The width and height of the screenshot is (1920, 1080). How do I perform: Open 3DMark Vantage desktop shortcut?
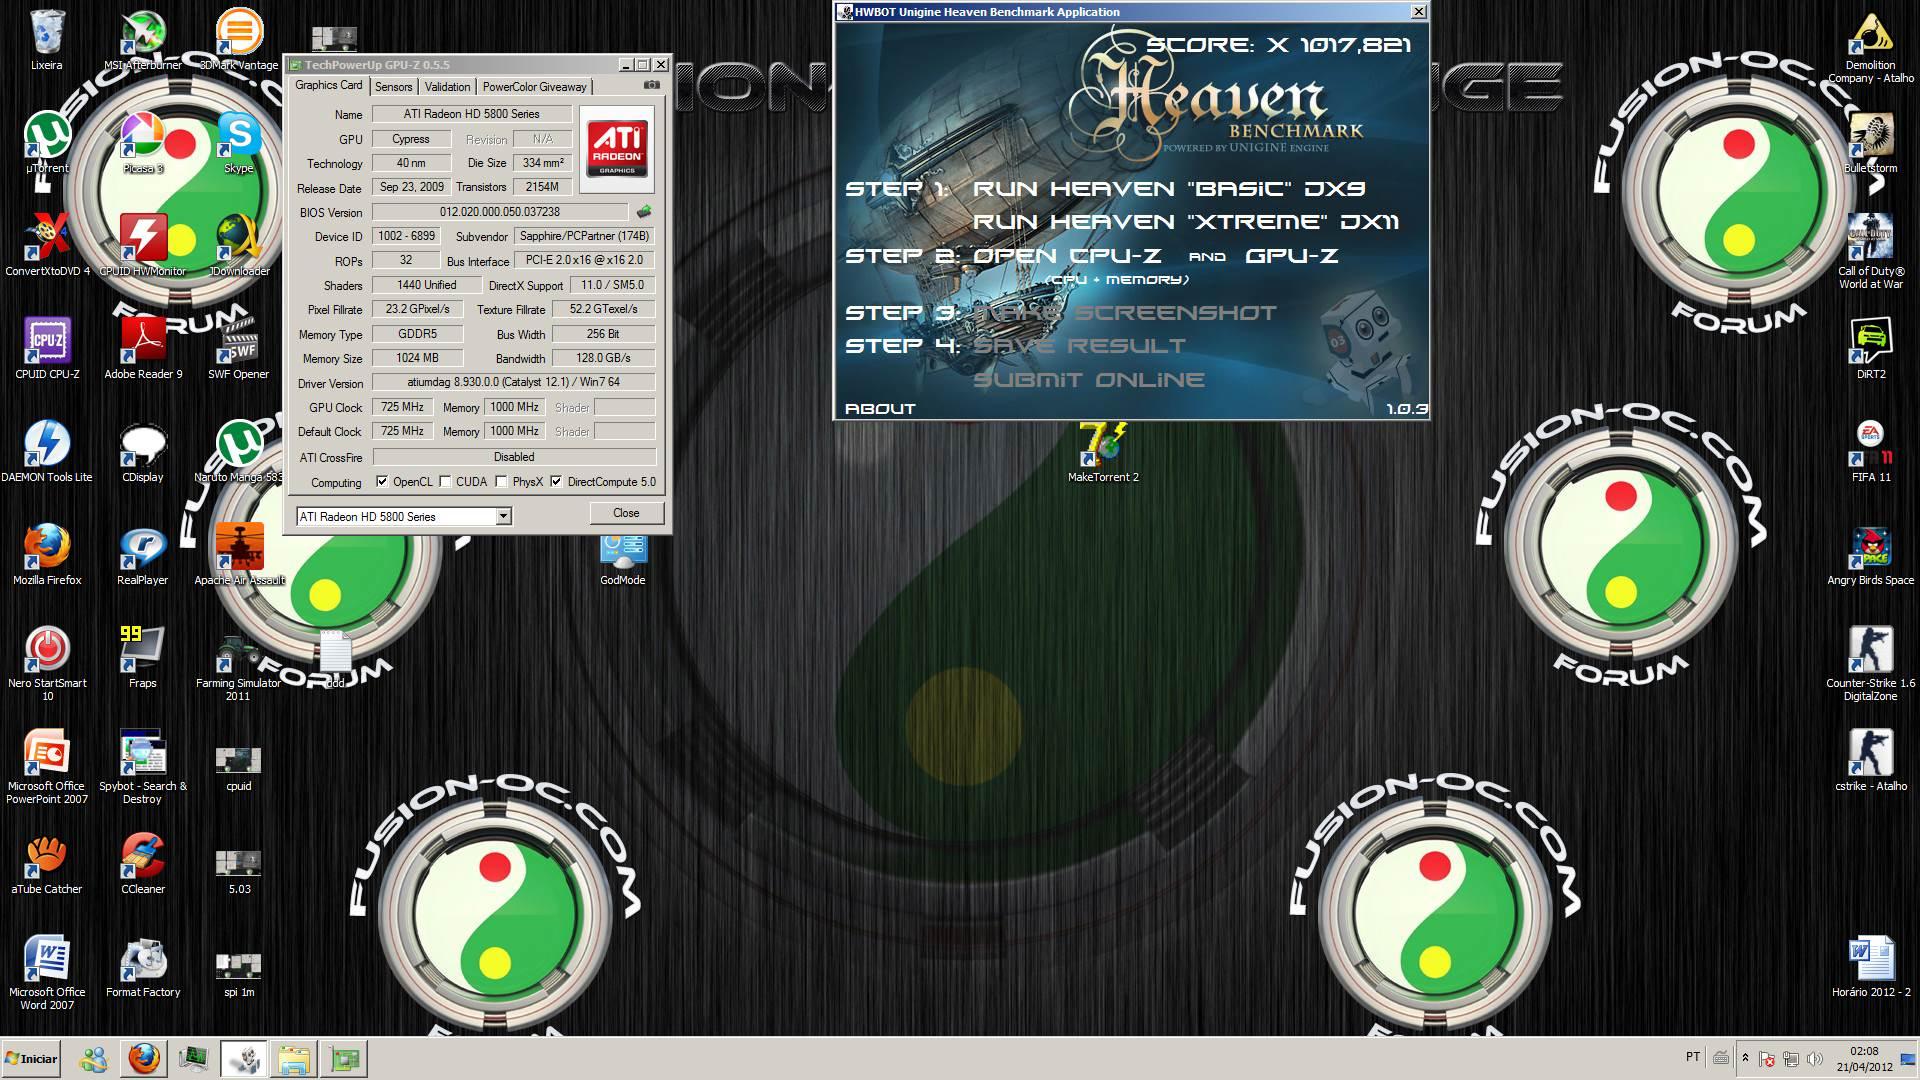[239, 40]
